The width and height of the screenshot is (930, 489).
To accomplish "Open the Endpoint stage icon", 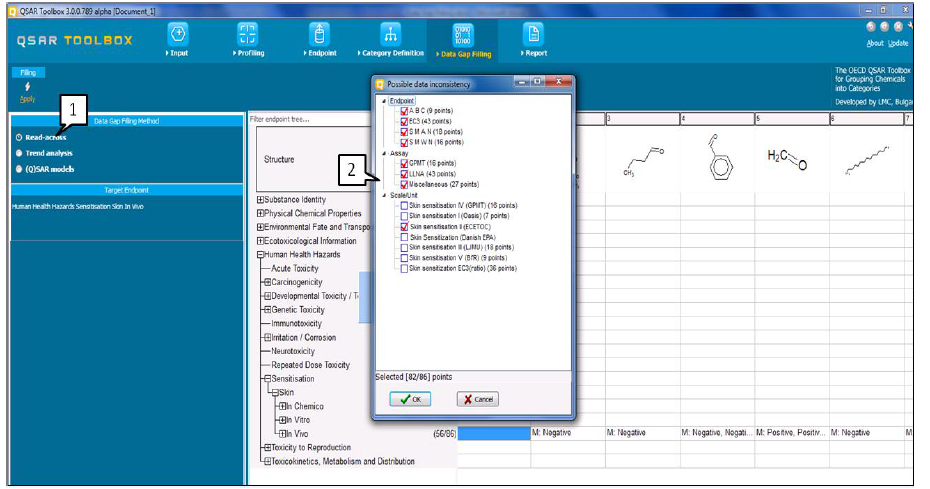I will [x=320, y=35].
